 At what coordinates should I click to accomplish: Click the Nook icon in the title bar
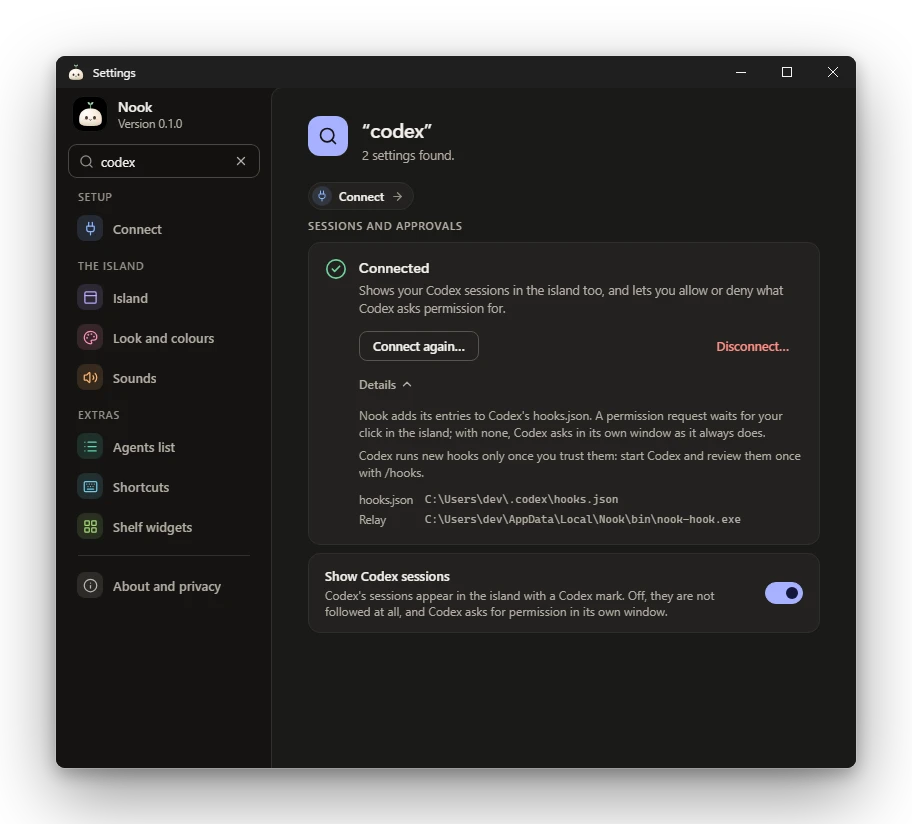tap(76, 72)
